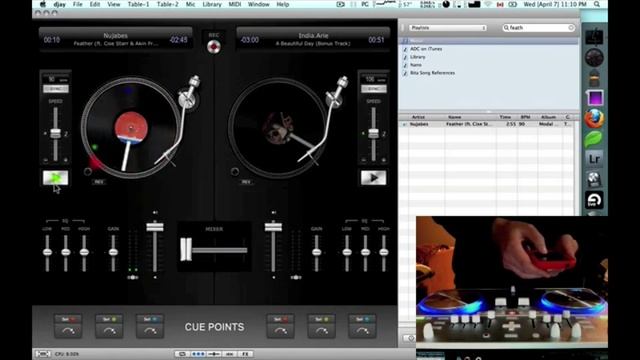This screenshot has height=360, width=640.
Task: Jump to deck 1 red cue point
Action: click(68, 331)
